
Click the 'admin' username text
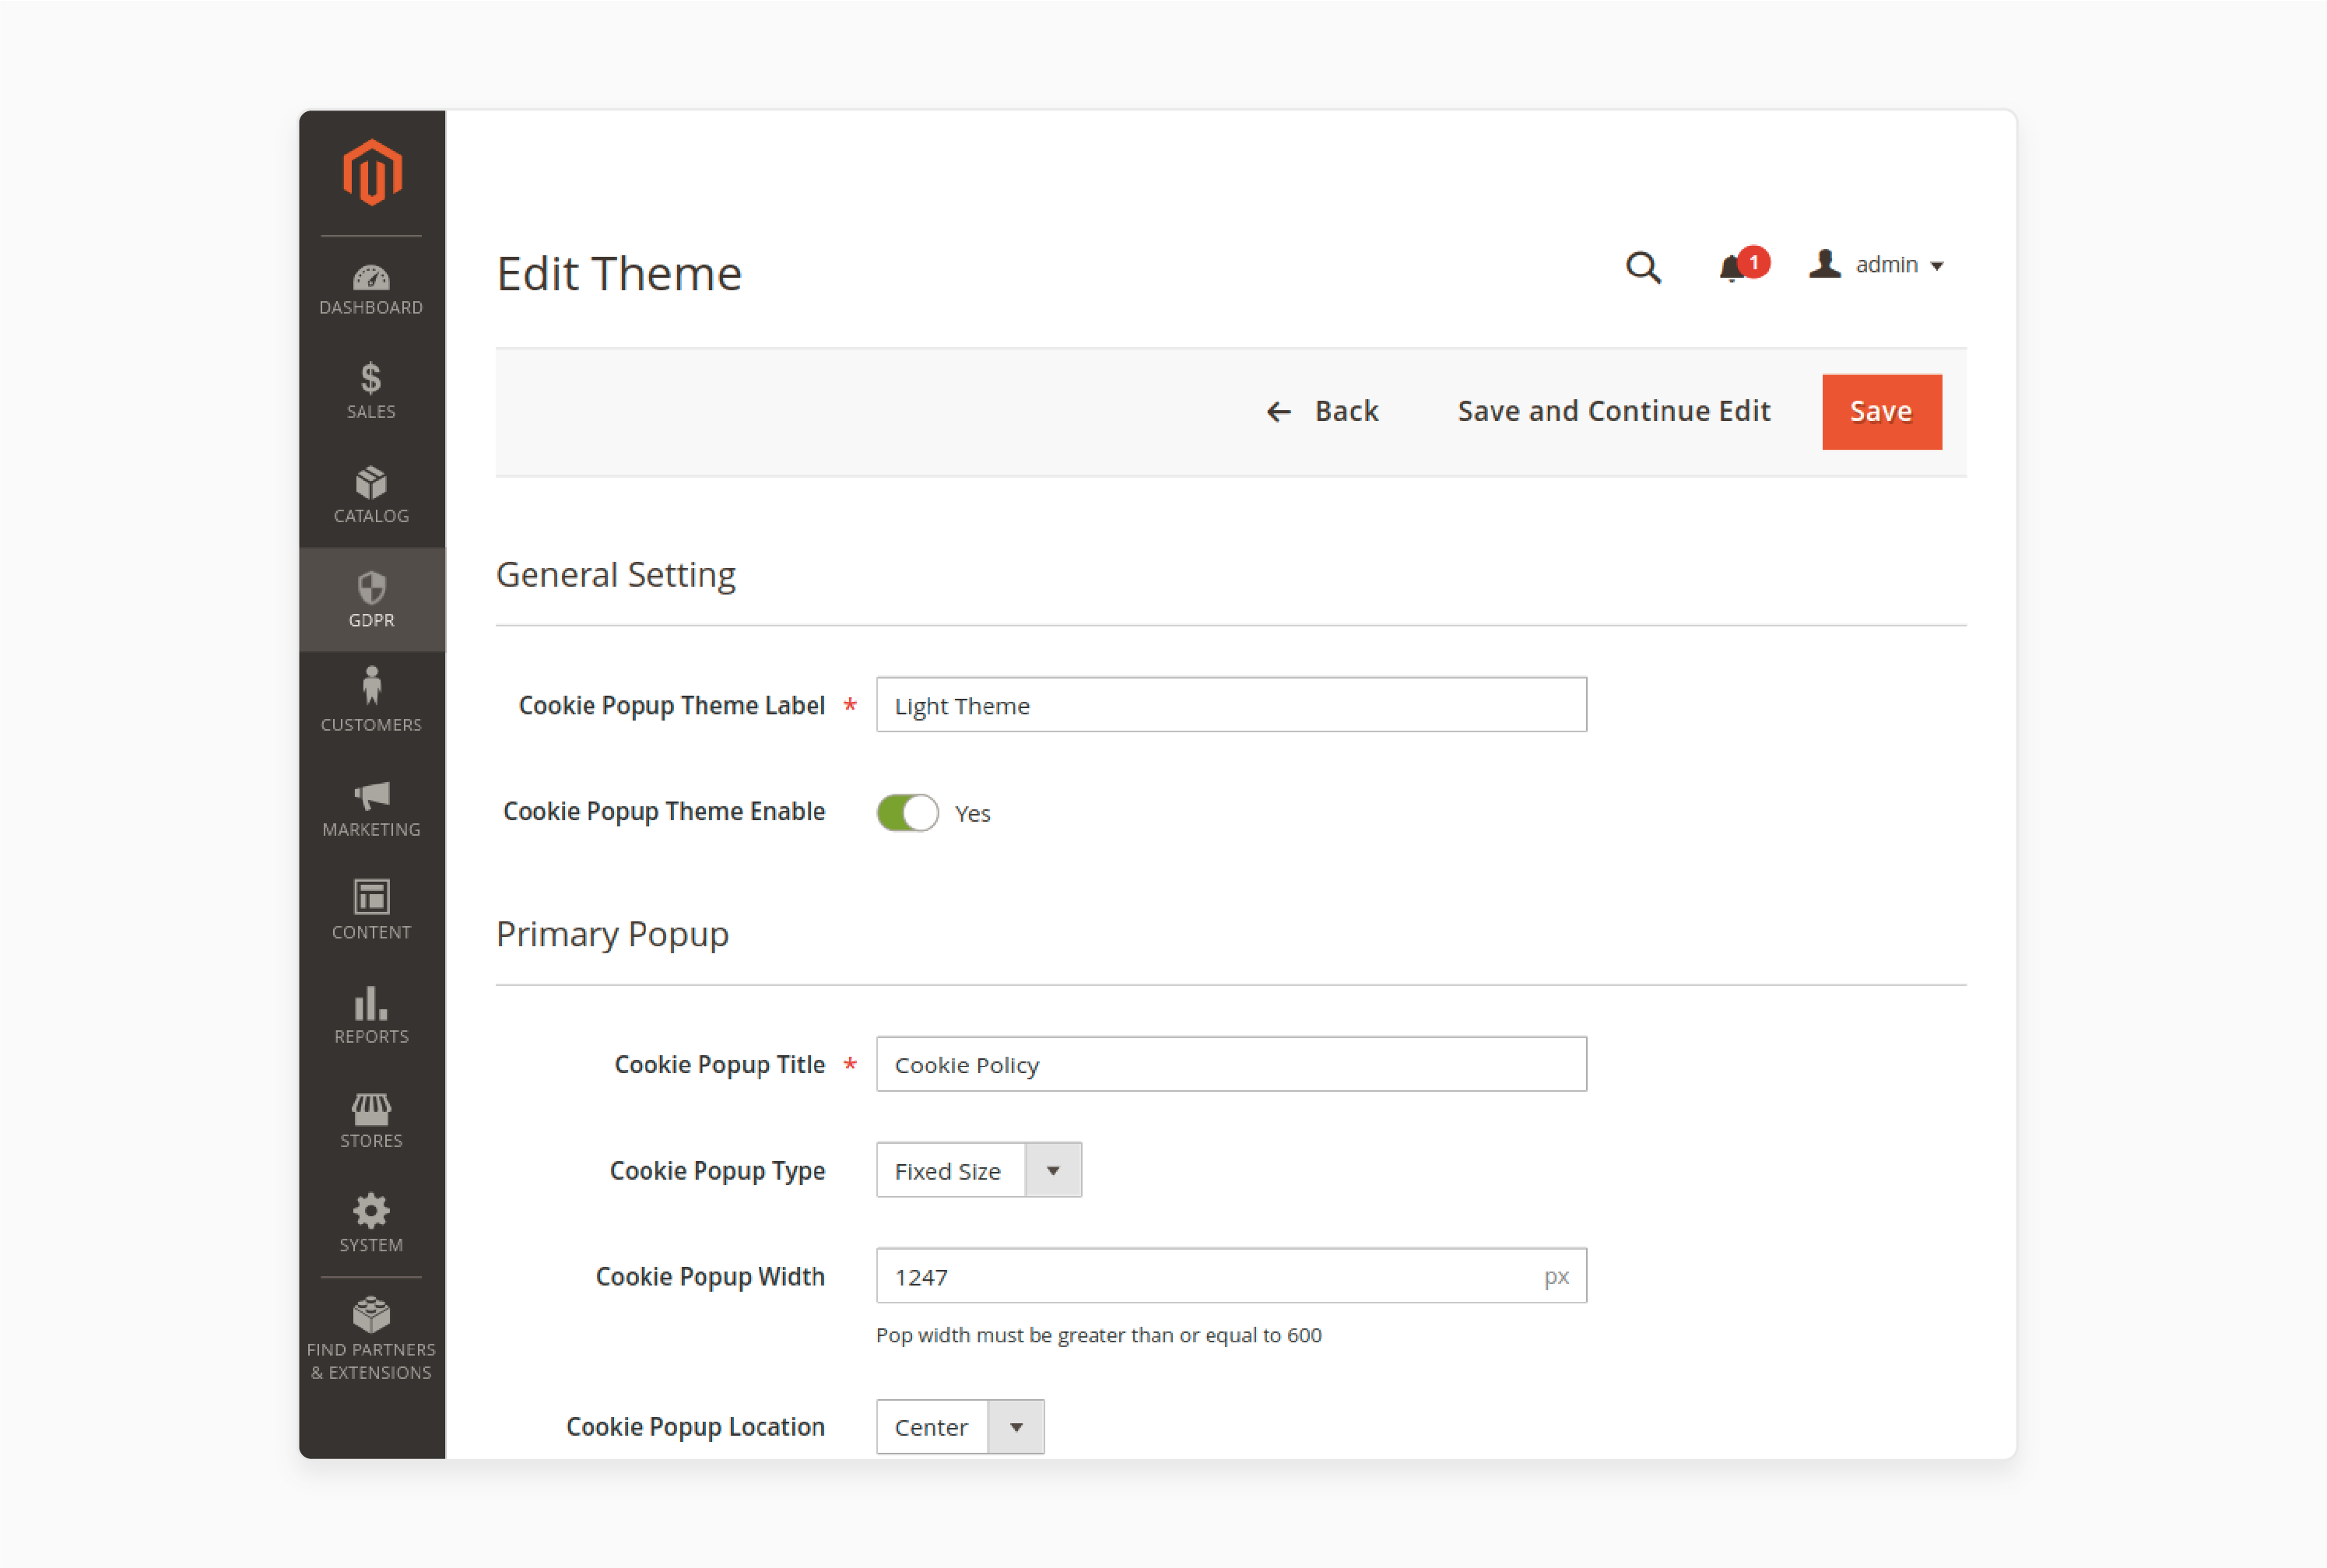pyautogui.click(x=1886, y=265)
